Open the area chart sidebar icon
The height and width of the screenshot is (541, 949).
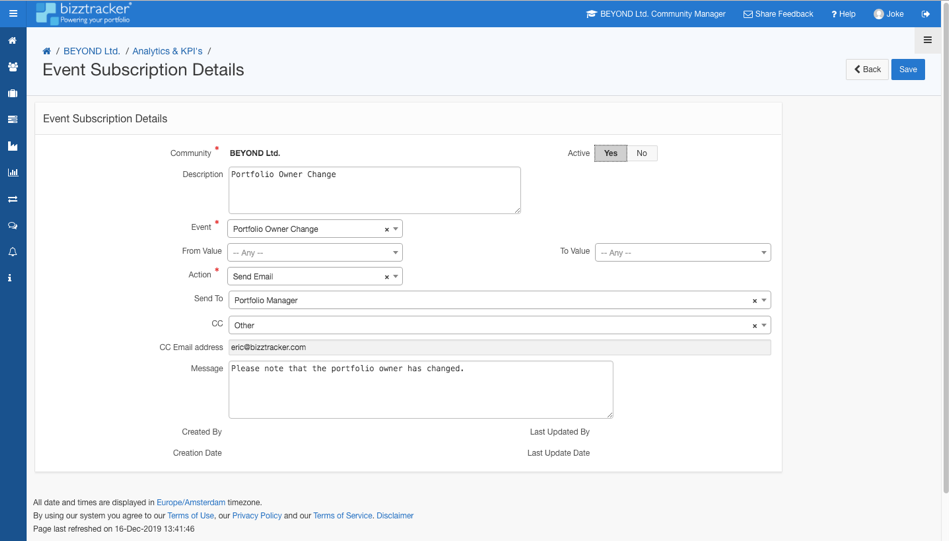pos(12,146)
